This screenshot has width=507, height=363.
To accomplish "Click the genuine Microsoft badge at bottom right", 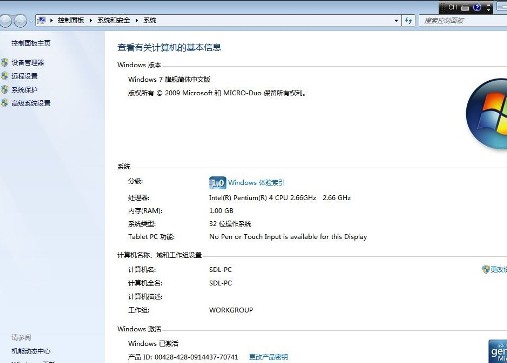I will 498,351.
